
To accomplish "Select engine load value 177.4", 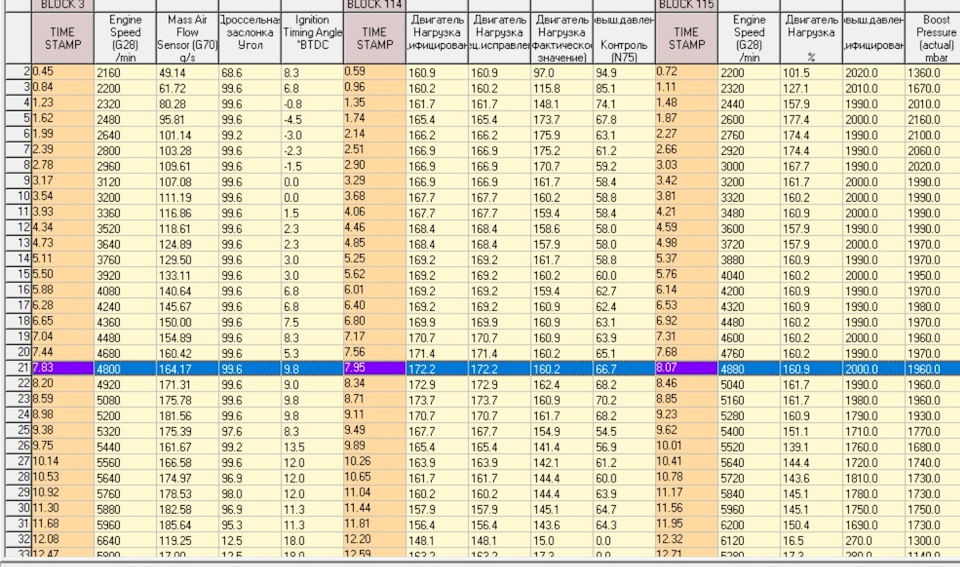I will 811,119.
